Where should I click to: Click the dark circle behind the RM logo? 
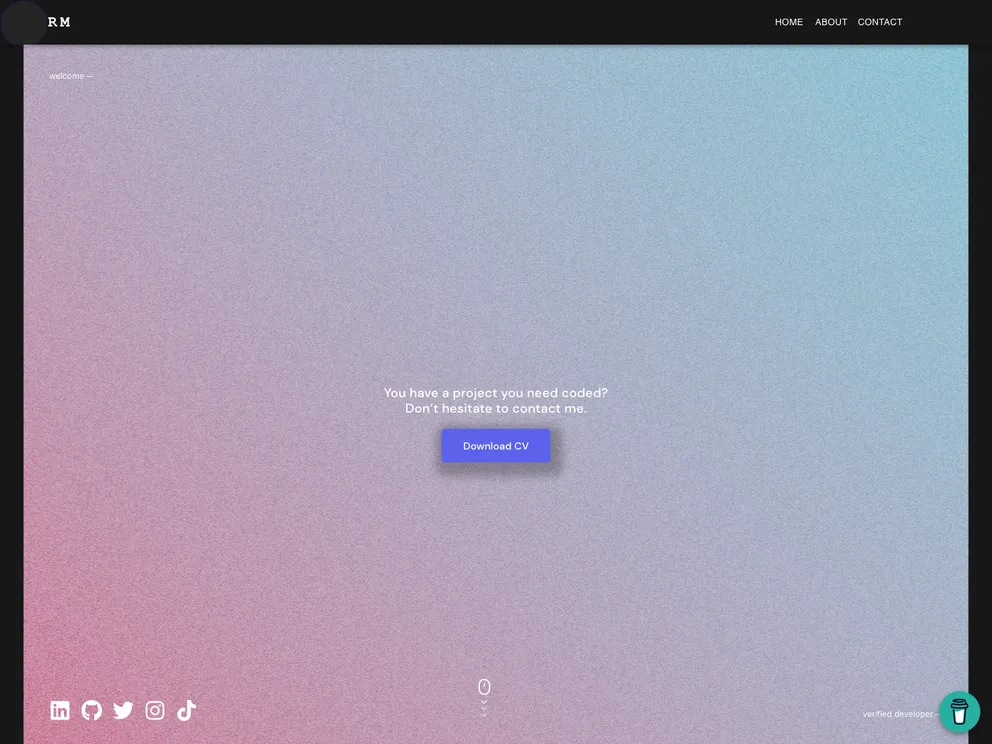pos(24,23)
